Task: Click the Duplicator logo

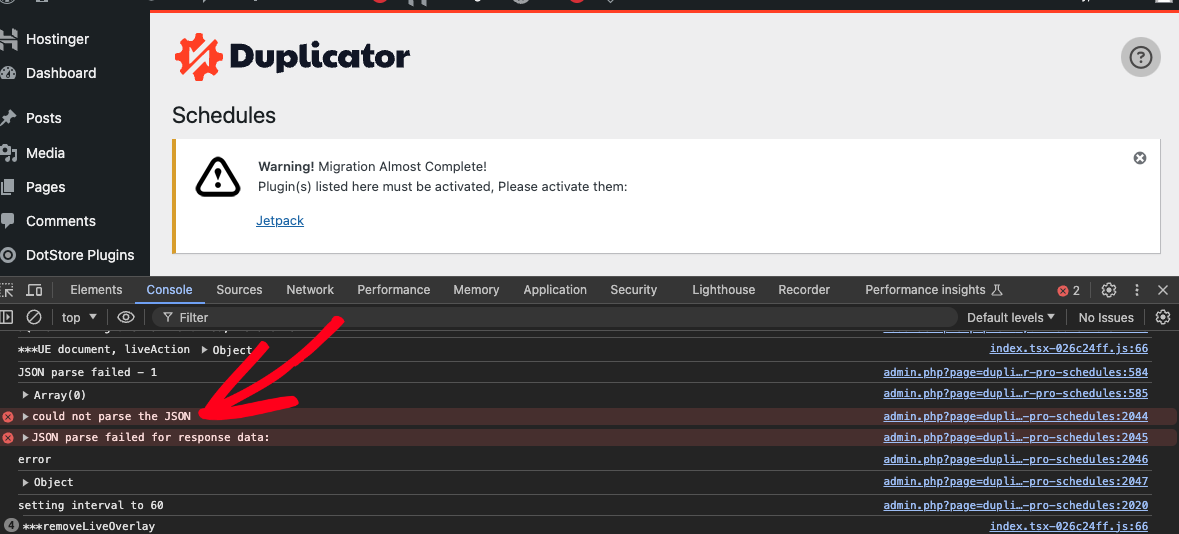Action: (x=292, y=56)
